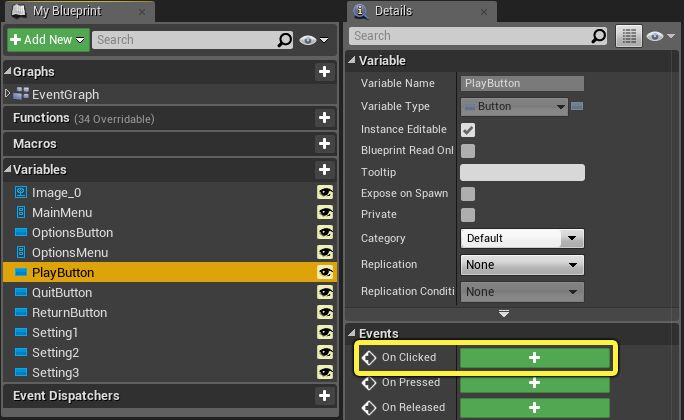Viewport: 684px width, 420px height.
Task: Click the Variable Name field
Action: 522,83
